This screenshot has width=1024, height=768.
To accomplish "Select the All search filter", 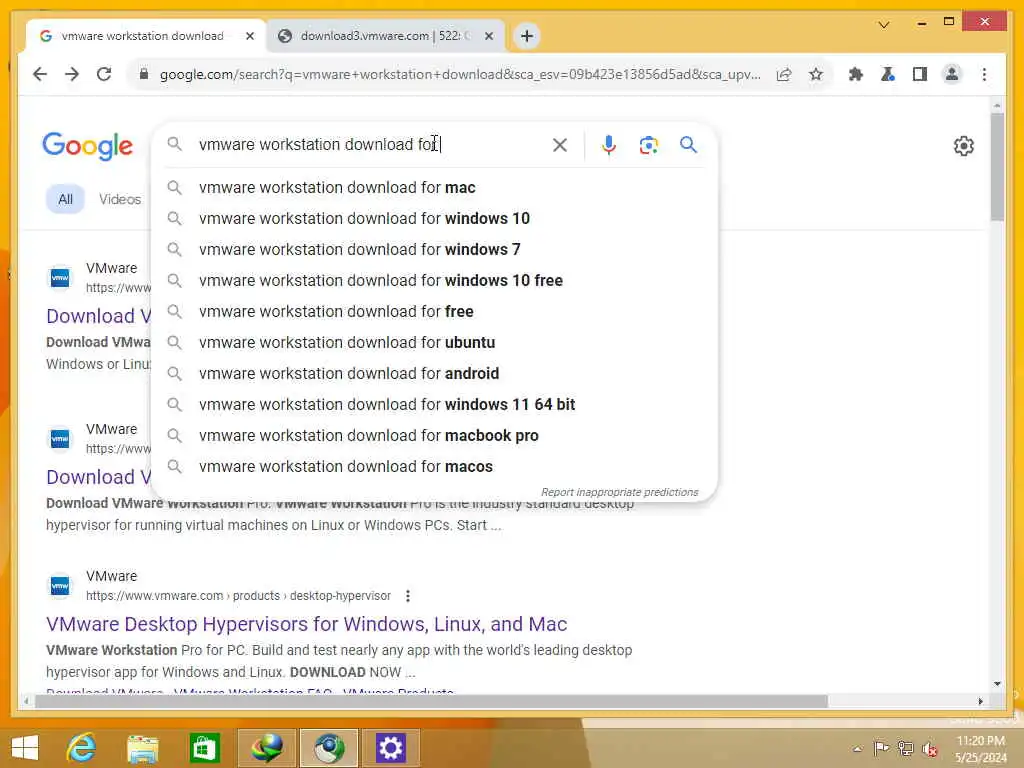I will click(65, 199).
